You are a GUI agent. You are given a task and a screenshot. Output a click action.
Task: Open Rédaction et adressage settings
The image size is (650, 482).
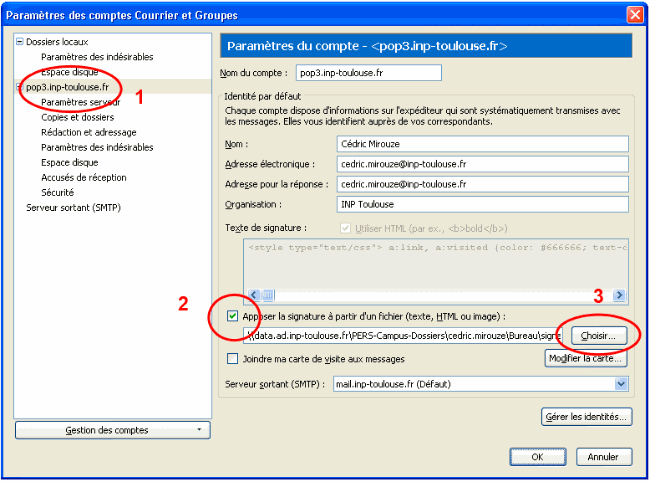coord(89,132)
